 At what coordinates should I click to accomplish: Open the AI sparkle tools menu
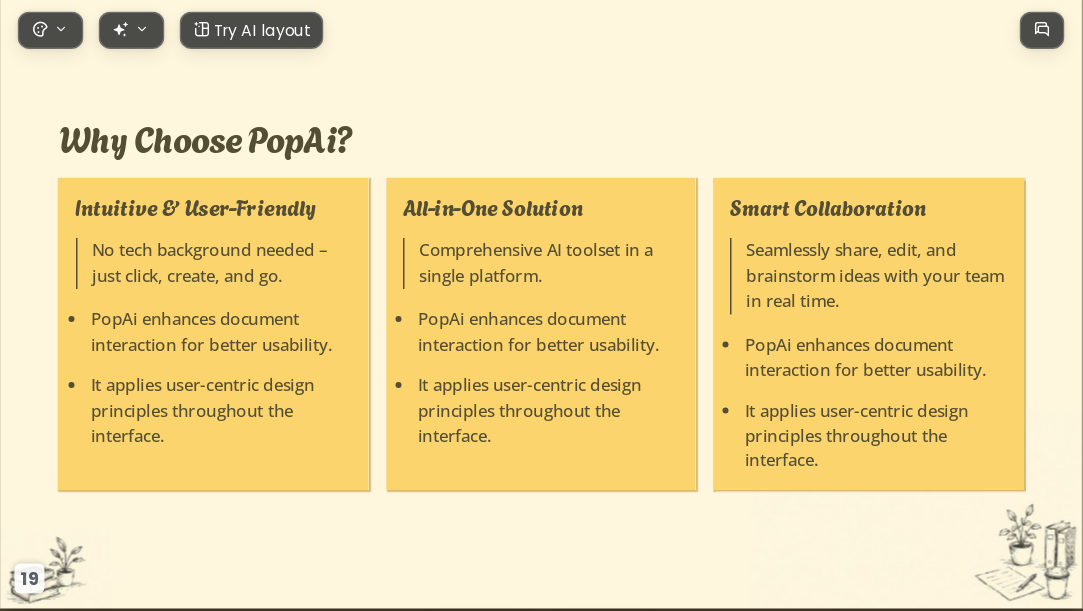(121, 30)
